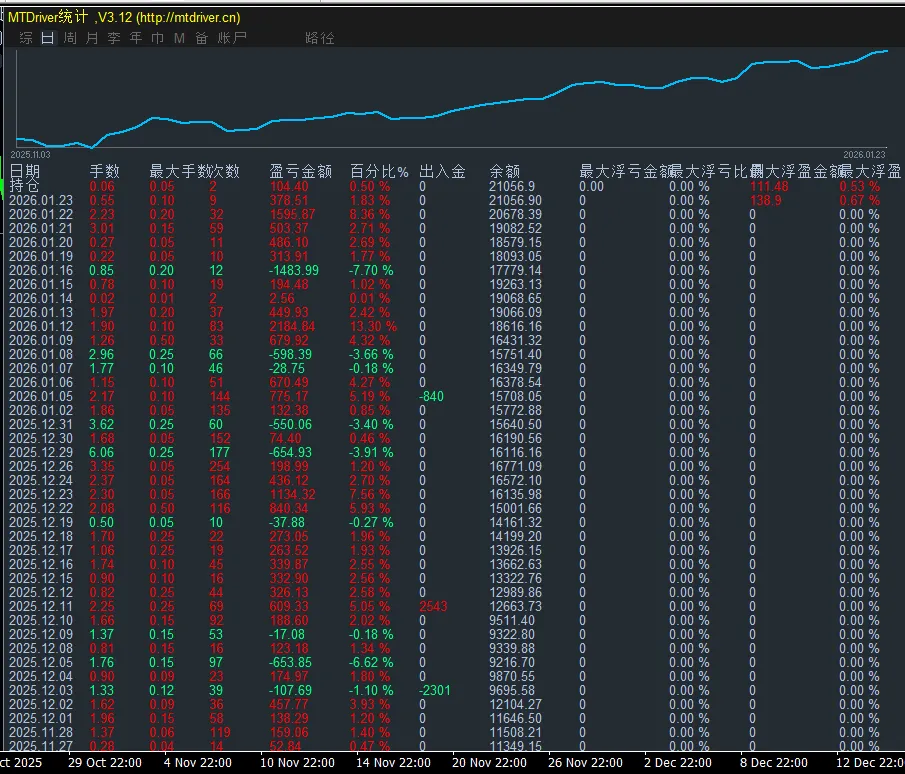Click the 2026.01.23 chart end date label
Viewport: 905px width, 774px height.
pyautogui.click(x=864, y=155)
